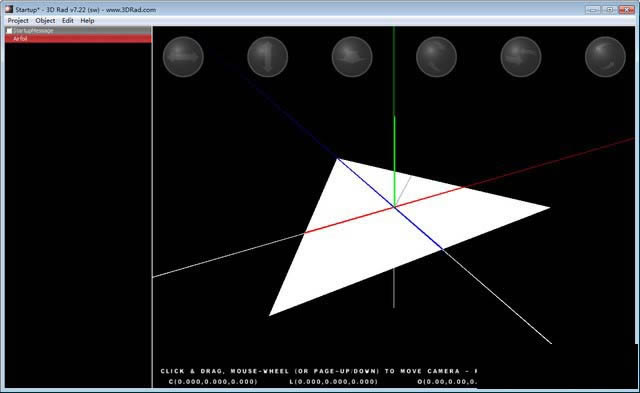Click the vertical-arrow move sphere button
The width and height of the screenshot is (640, 393).
coord(267,57)
